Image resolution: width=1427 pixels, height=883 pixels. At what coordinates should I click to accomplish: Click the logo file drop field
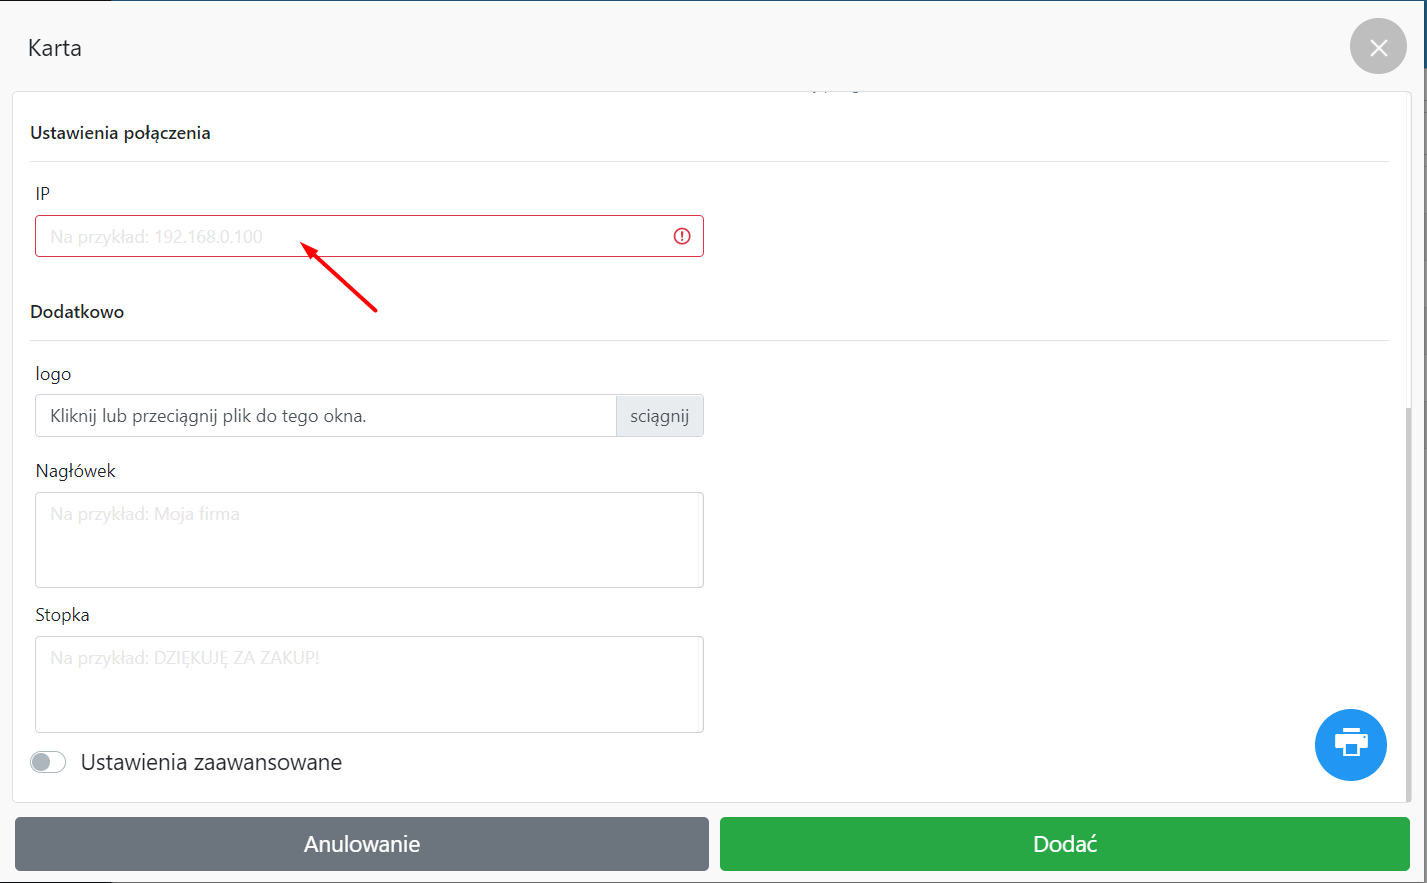pos(325,416)
